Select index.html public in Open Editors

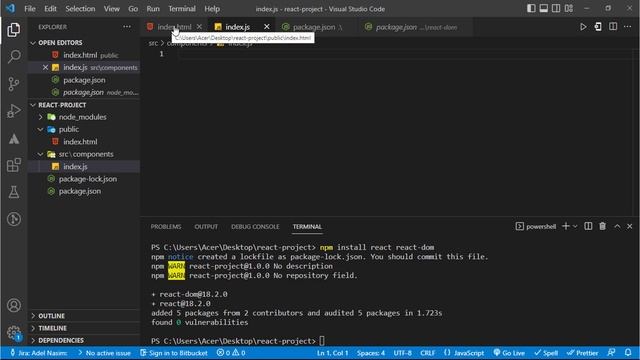coord(84,55)
